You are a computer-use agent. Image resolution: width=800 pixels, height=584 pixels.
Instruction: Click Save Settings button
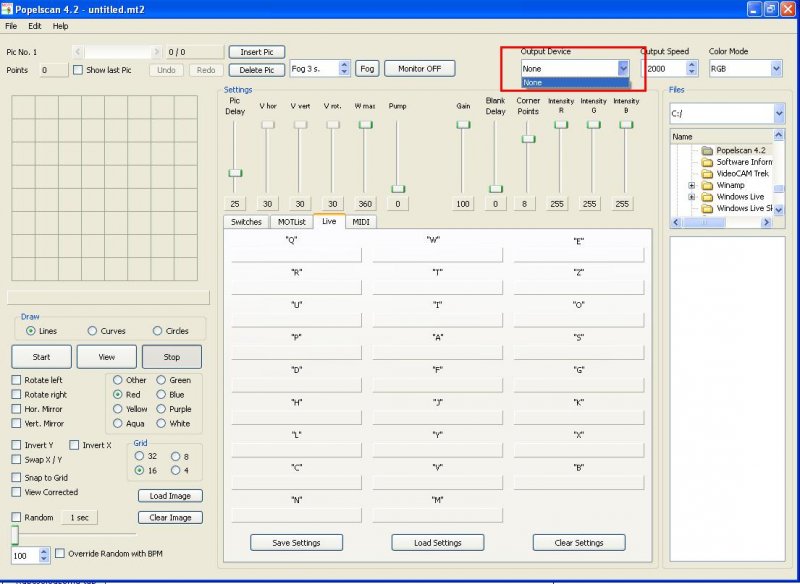296,543
